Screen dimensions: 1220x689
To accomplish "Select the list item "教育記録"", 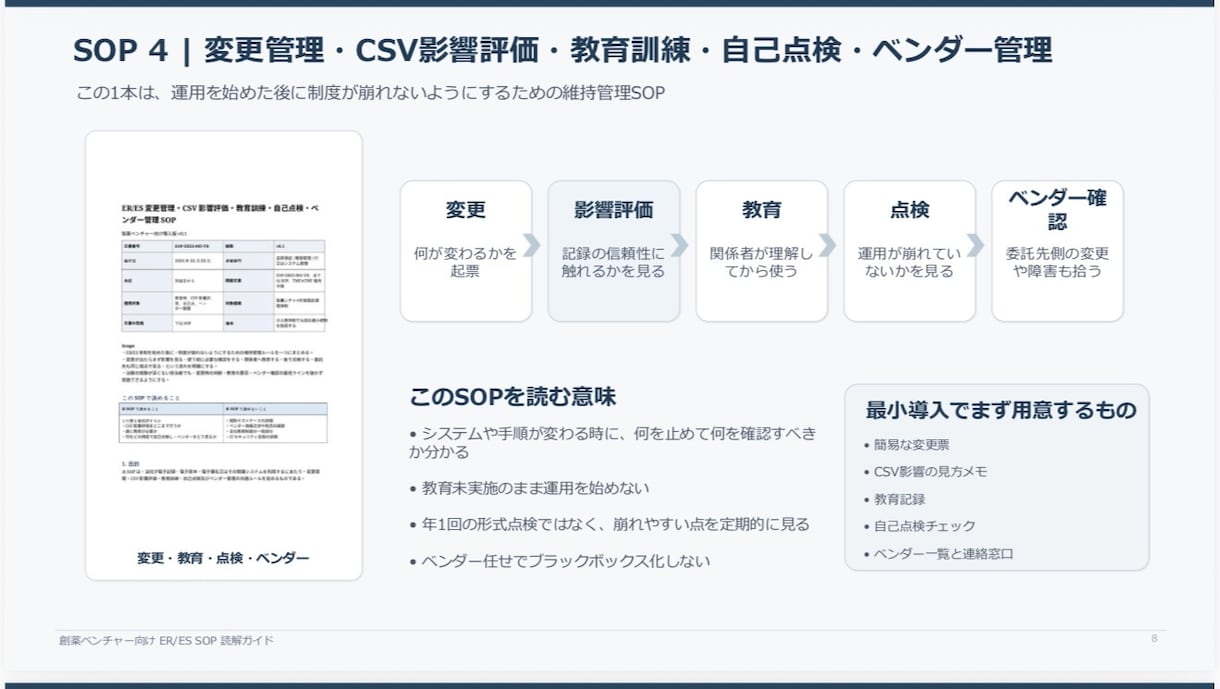I will [x=894, y=499].
